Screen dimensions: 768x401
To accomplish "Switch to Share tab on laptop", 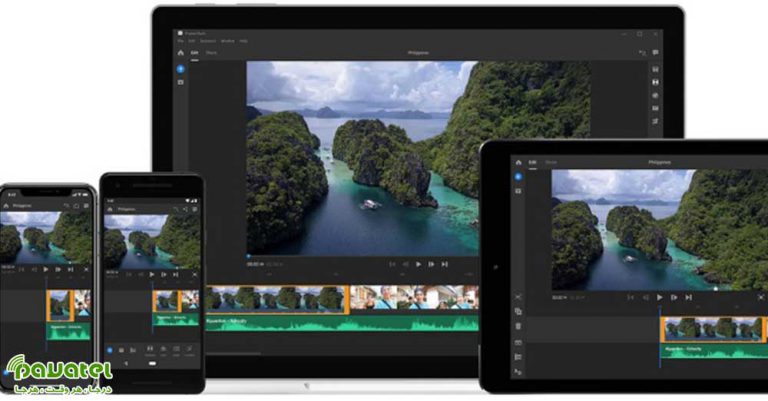I will 211,52.
